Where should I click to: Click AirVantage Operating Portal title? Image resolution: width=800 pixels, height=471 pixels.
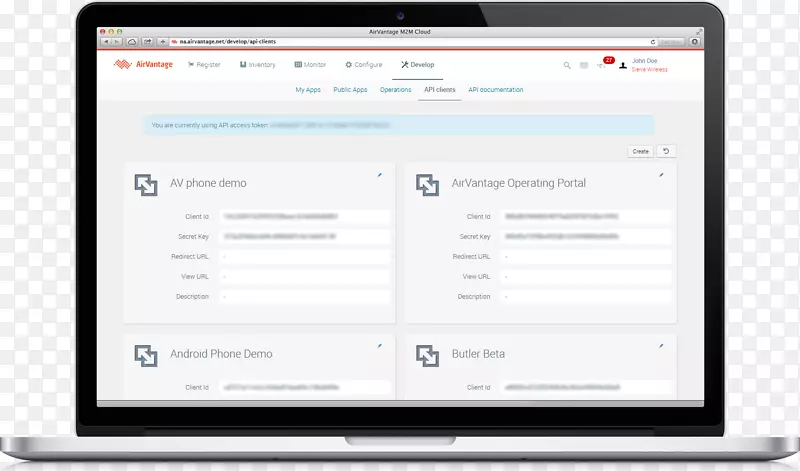[x=519, y=183]
